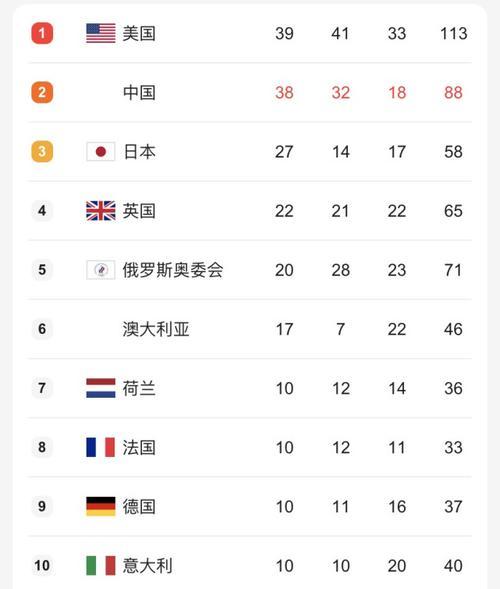Click the yellow rank 3 badge

click(42, 151)
